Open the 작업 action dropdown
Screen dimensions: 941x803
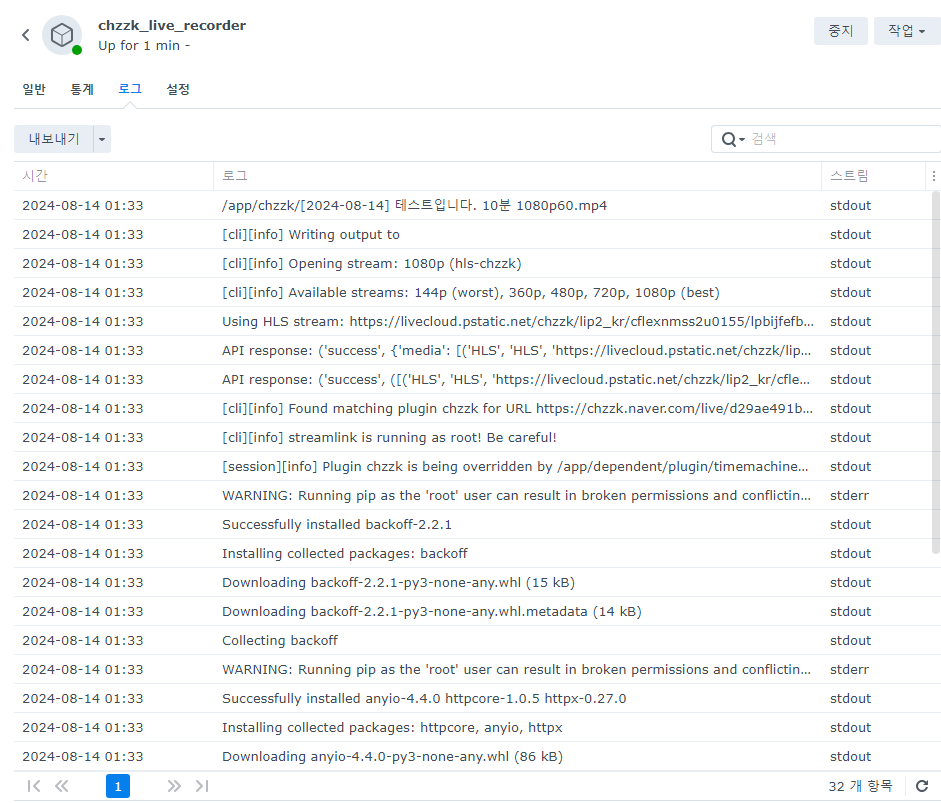(x=906, y=31)
